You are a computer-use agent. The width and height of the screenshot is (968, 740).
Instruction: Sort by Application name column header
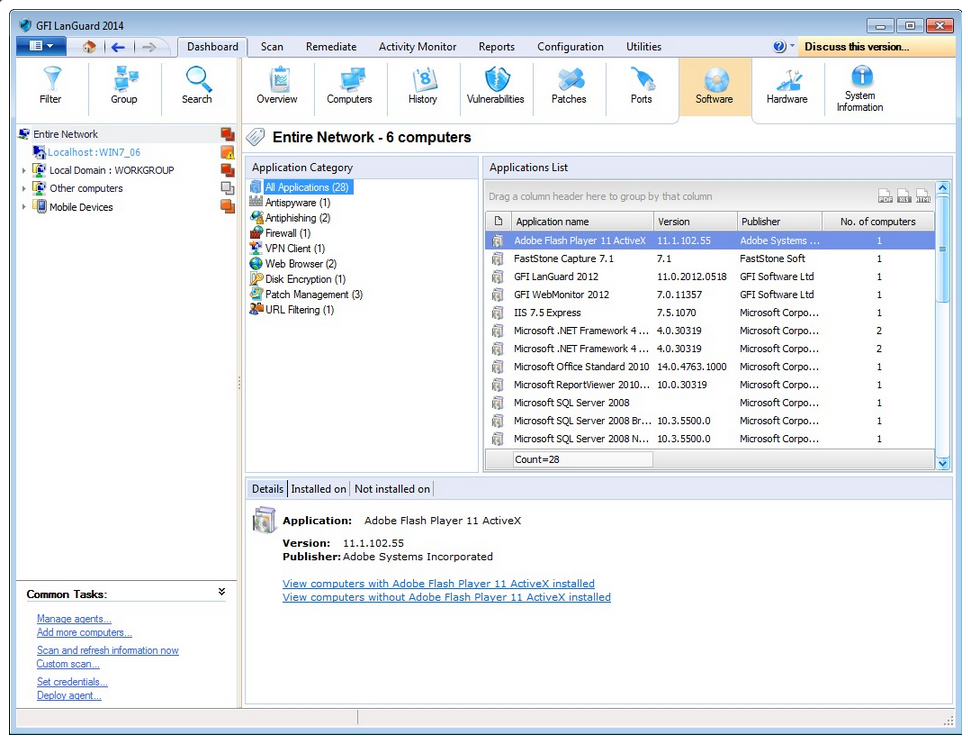(x=582, y=222)
